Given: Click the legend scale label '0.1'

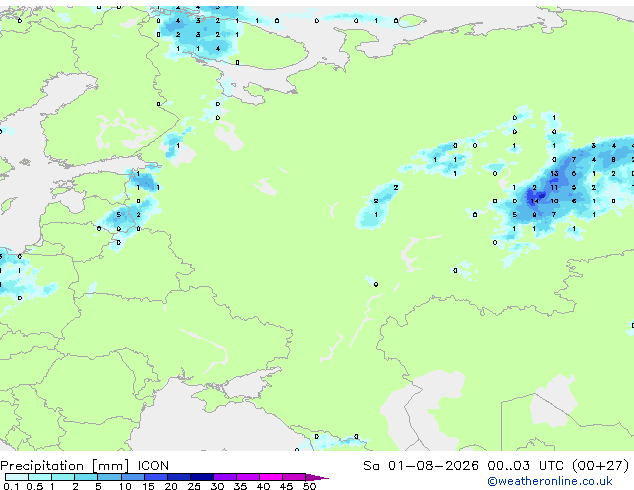Looking at the screenshot, I should point(11,486).
